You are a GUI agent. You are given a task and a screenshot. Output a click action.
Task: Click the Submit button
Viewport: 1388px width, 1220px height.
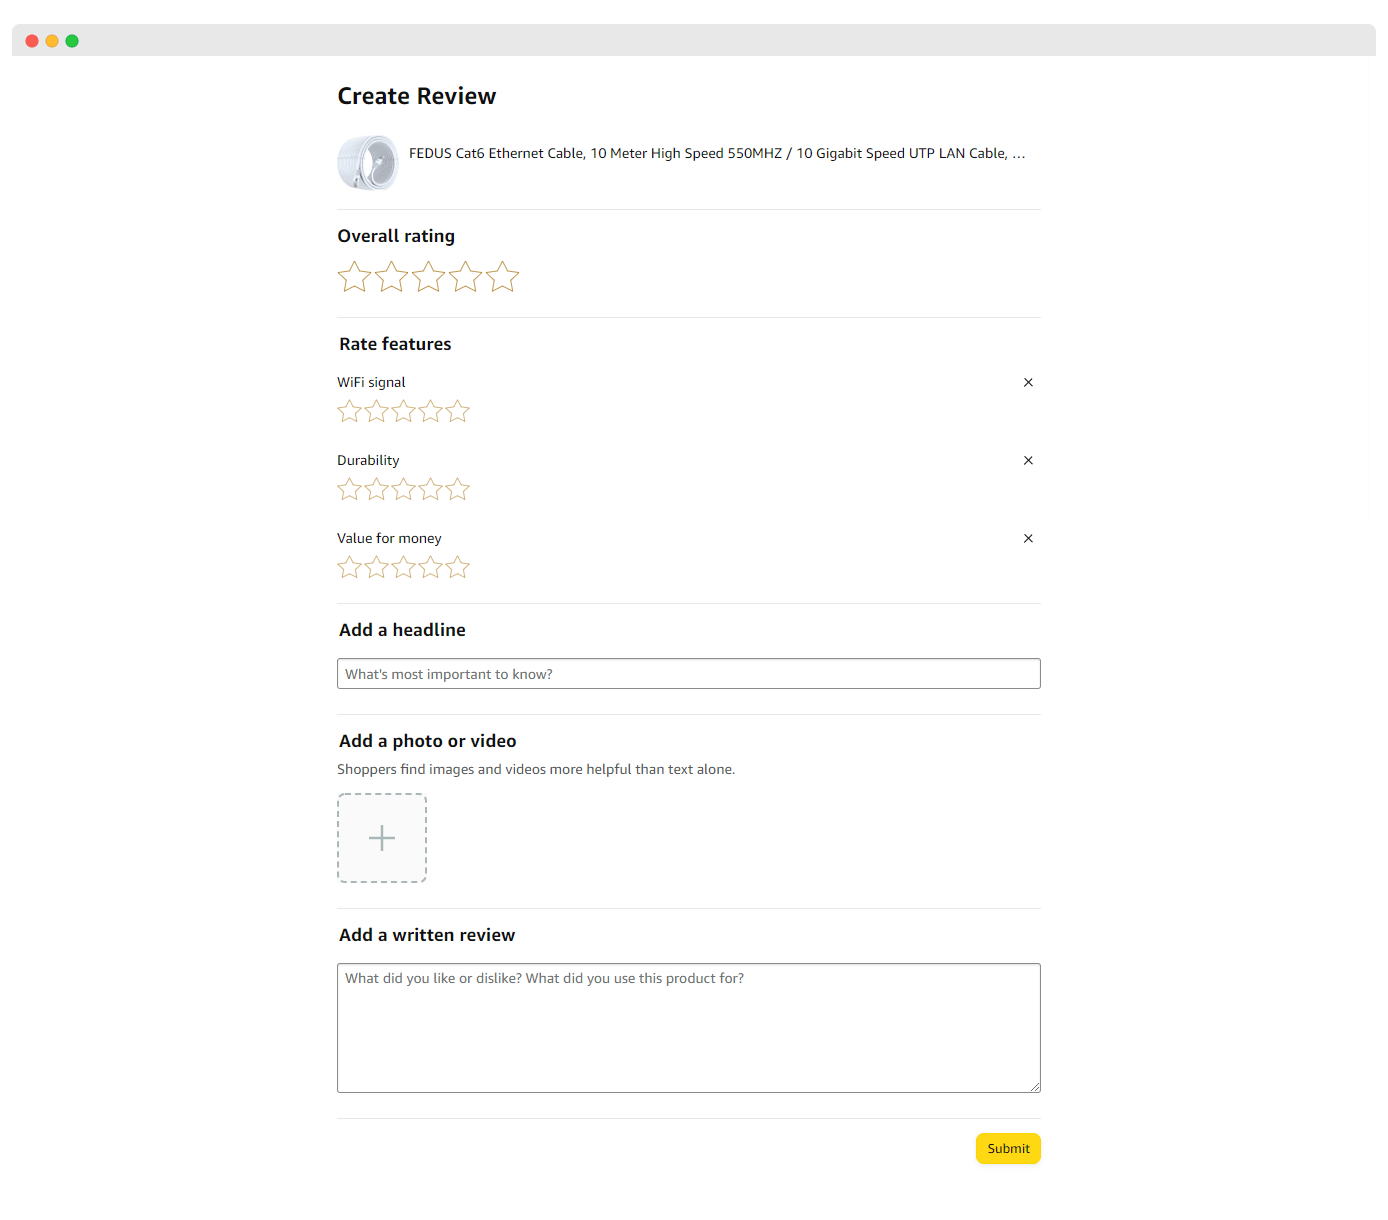1008,1148
